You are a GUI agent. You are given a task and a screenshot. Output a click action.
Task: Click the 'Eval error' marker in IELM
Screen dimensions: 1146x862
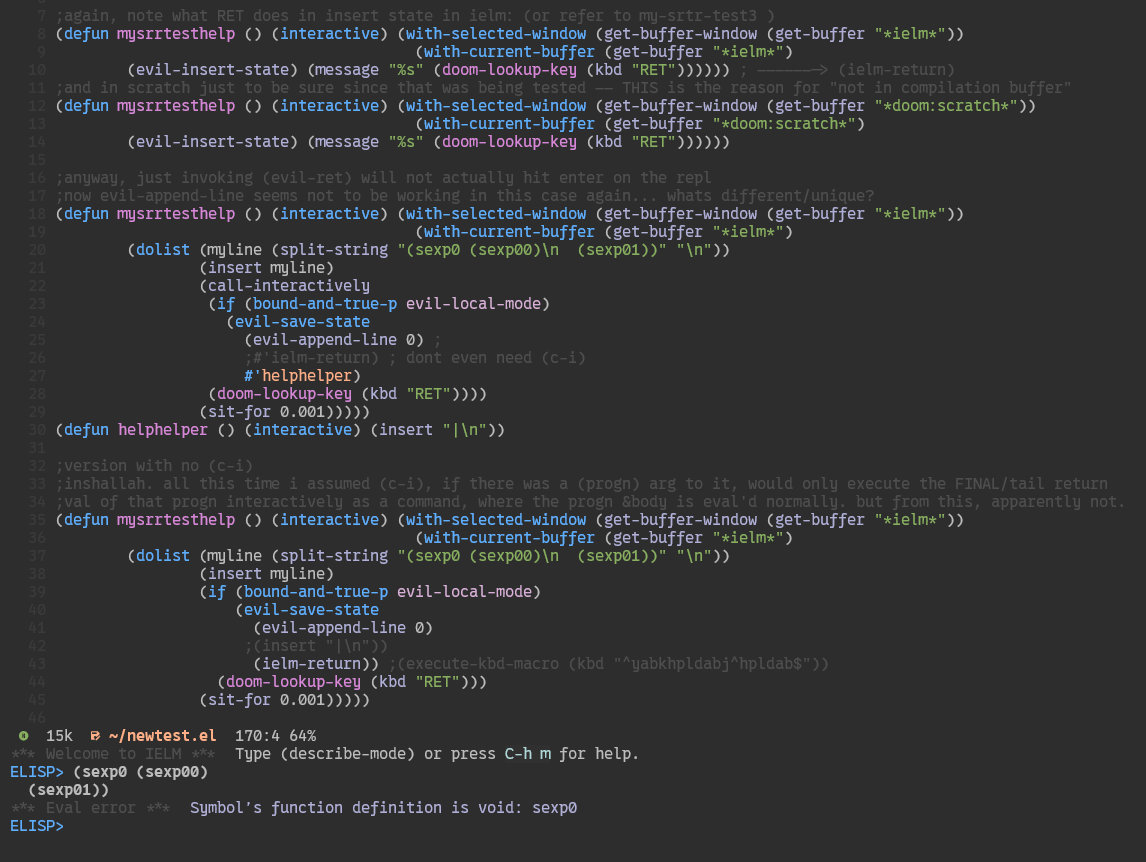(x=91, y=808)
